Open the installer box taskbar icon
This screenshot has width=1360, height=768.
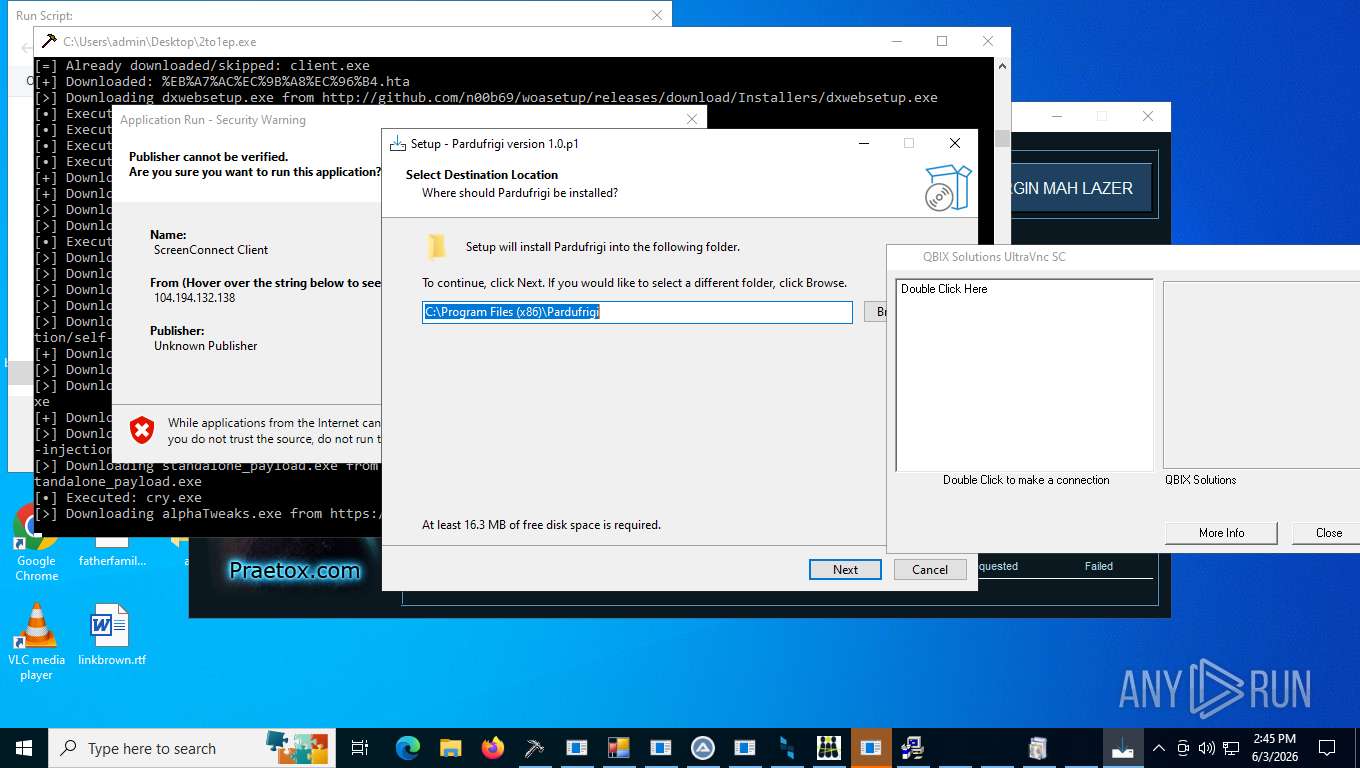[x=1038, y=748]
